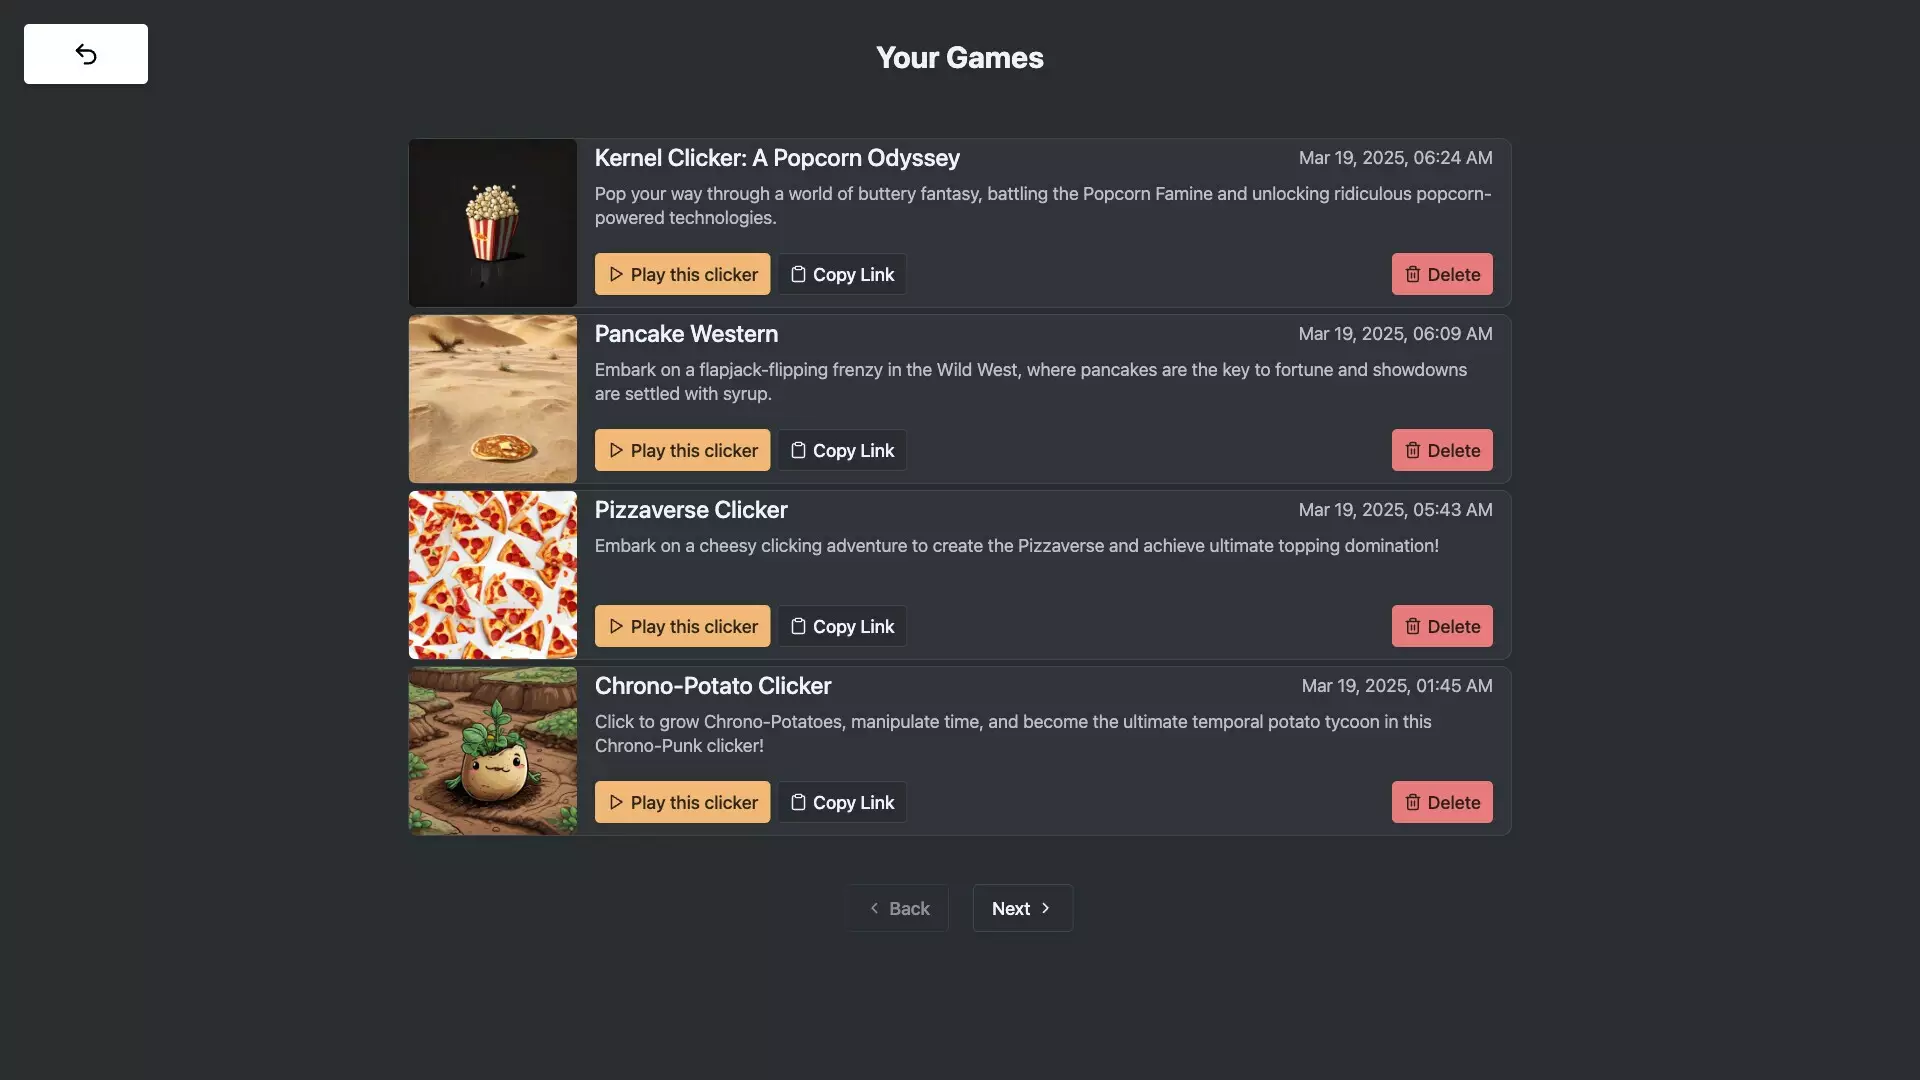
Task: Select the desert pancake thumbnail
Action: pyautogui.click(x=493, y=399)
